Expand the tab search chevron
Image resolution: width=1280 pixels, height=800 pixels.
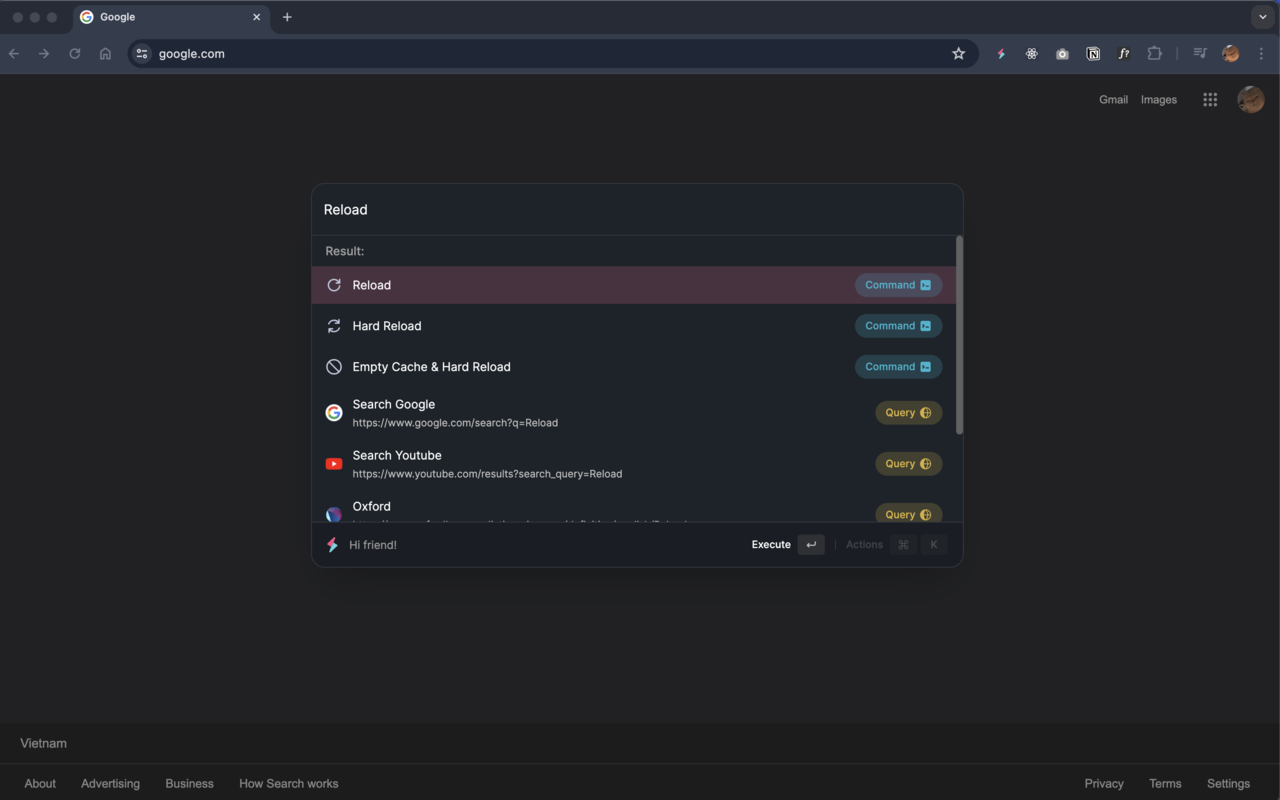[x=1262, y=17]
